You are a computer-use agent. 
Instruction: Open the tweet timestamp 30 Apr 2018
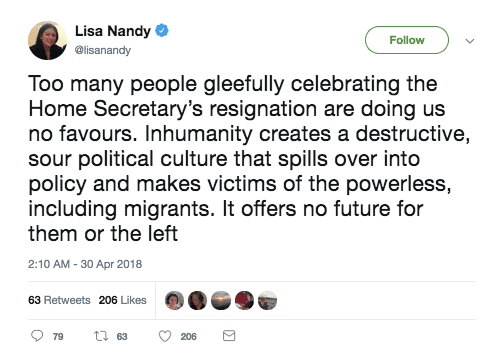tap(85, 264)
